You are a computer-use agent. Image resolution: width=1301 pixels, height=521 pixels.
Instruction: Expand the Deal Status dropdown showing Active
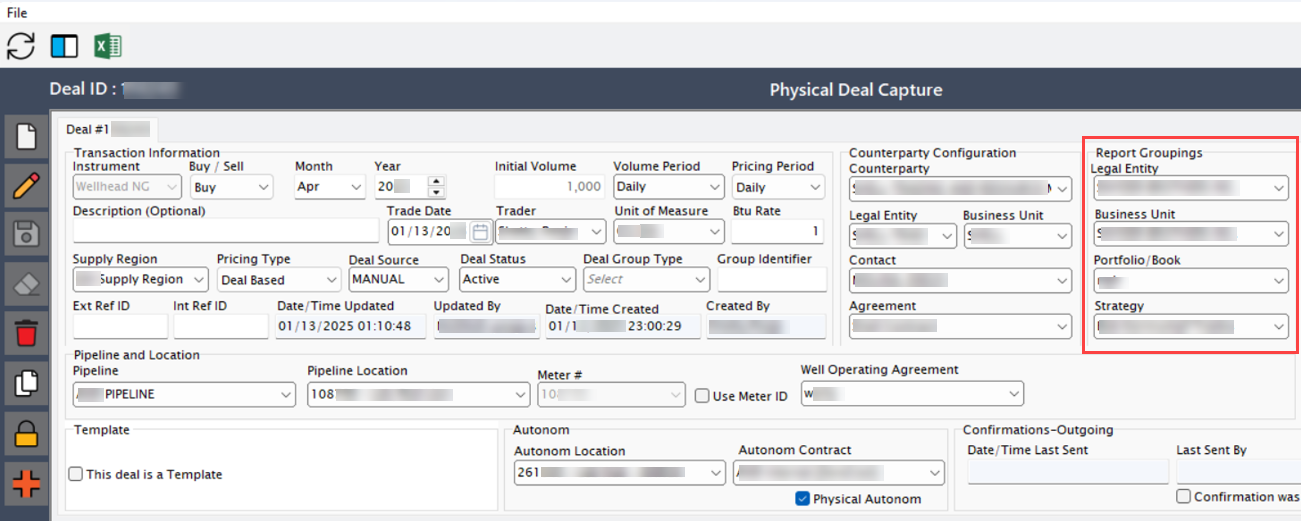pyautogui.click(x=517, y=280)
